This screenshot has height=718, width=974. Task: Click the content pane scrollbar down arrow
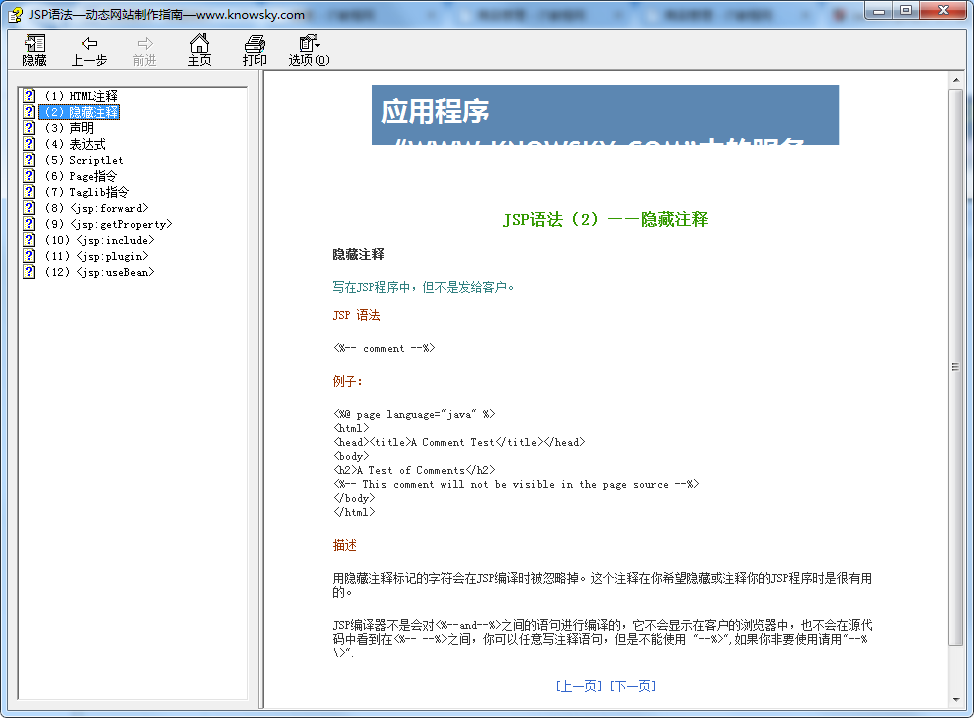pyautogui.click(x=955, y=699)
